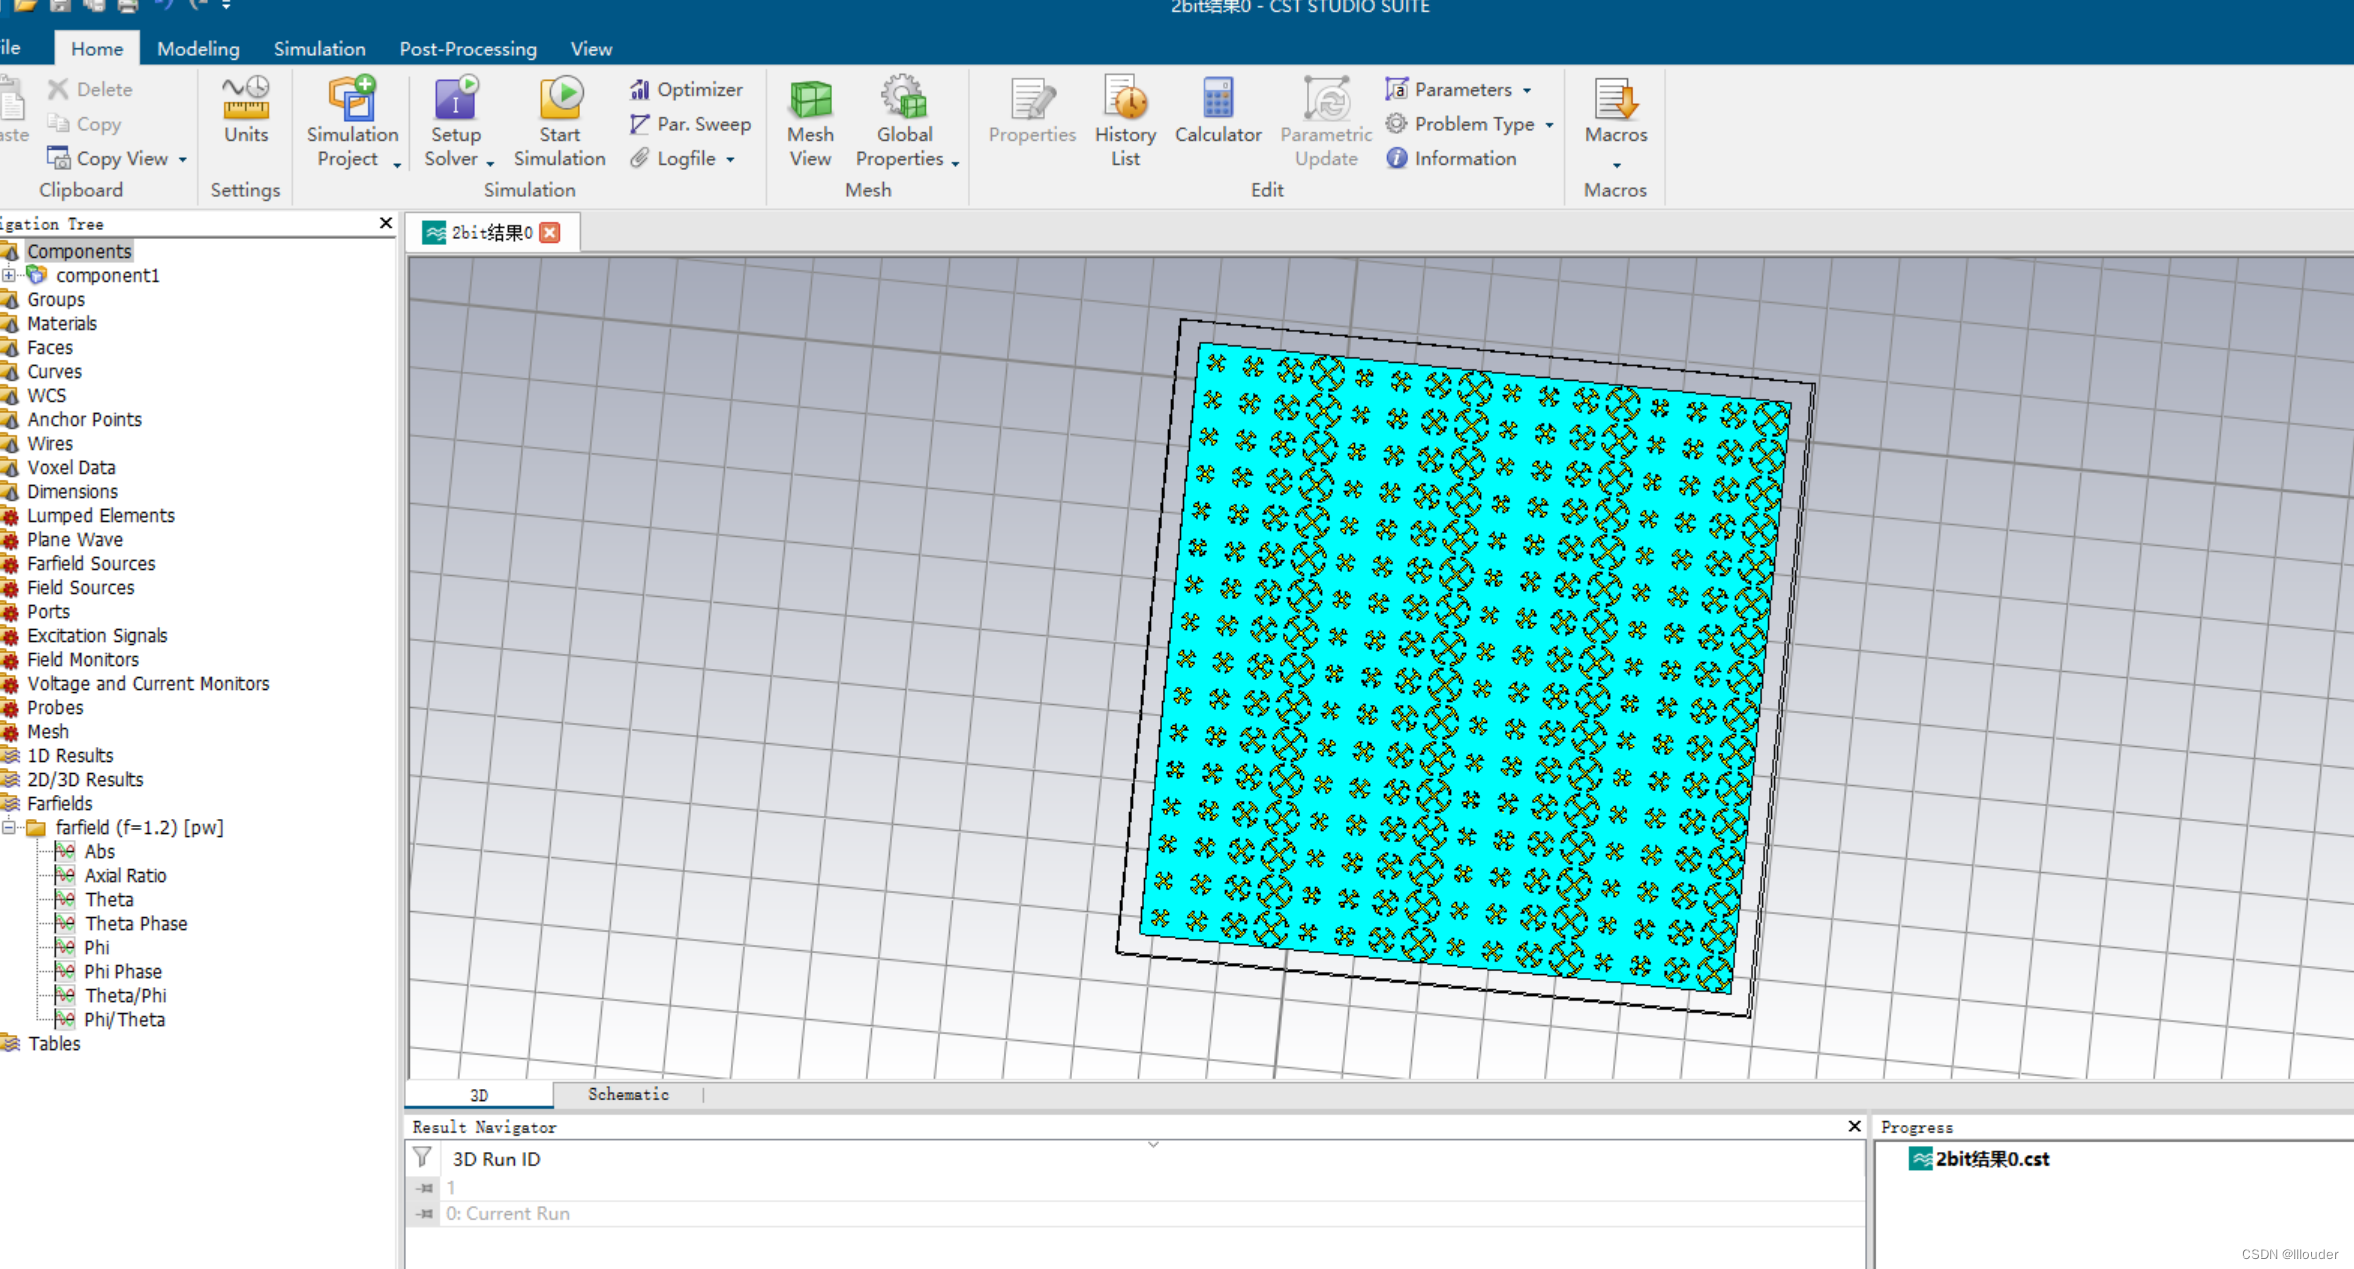Image resolution: width=2354 pixels, height=1269 pixels.
Task: Open the Setup Solver dropdown arrow
Action: [x=490, y=162]
